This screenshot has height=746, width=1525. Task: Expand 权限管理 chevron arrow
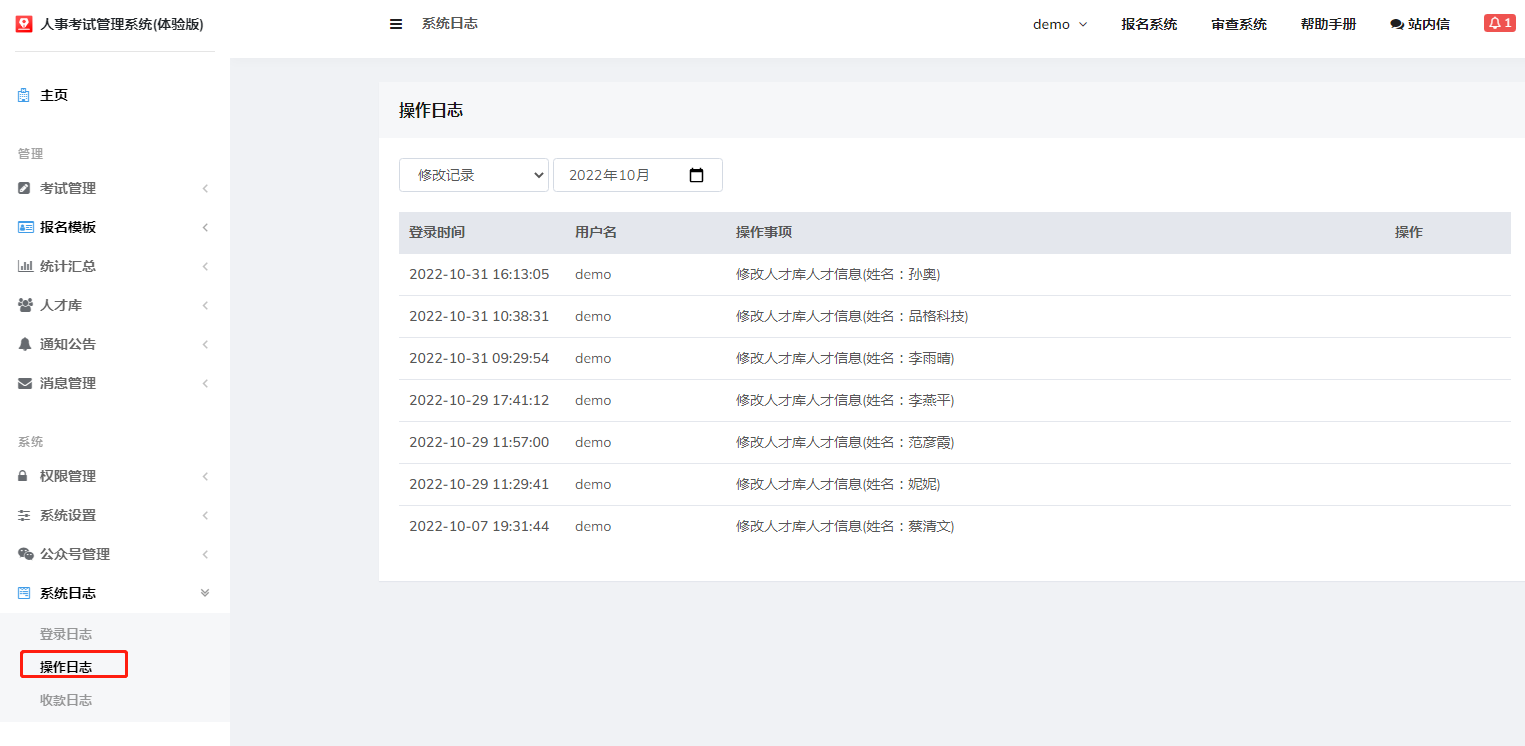205,476
